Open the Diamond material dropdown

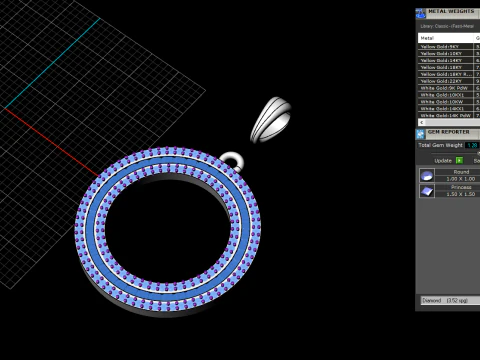click(x=450, y=300)
